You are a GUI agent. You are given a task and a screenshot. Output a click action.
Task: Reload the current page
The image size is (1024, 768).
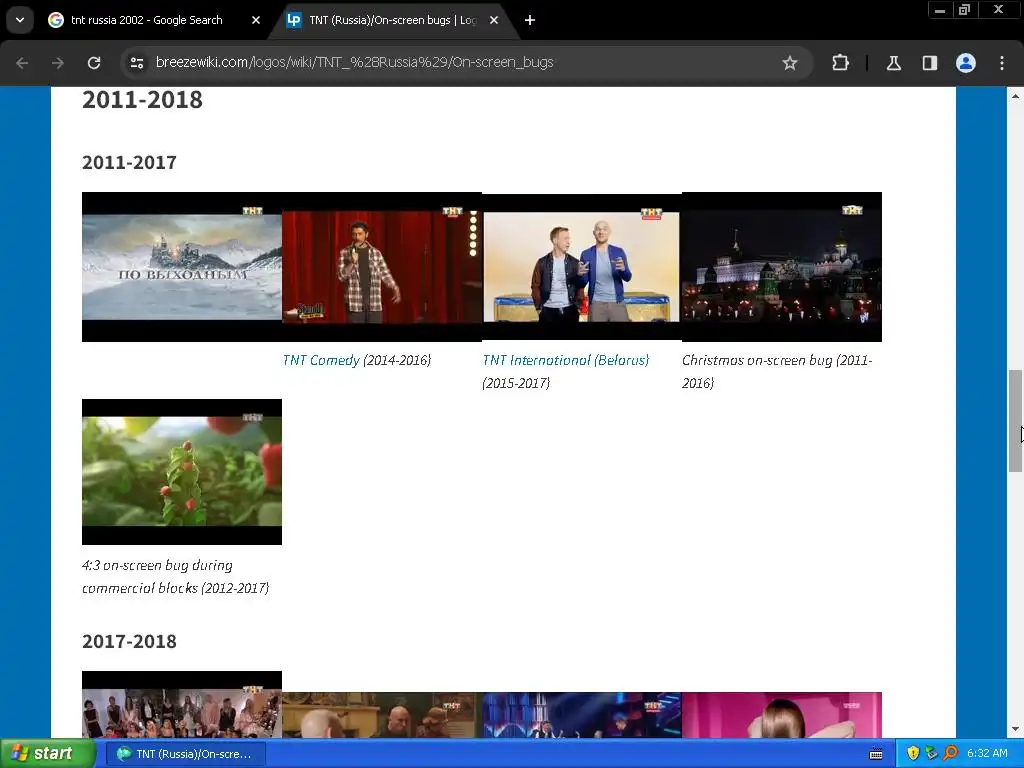[94, 63]
